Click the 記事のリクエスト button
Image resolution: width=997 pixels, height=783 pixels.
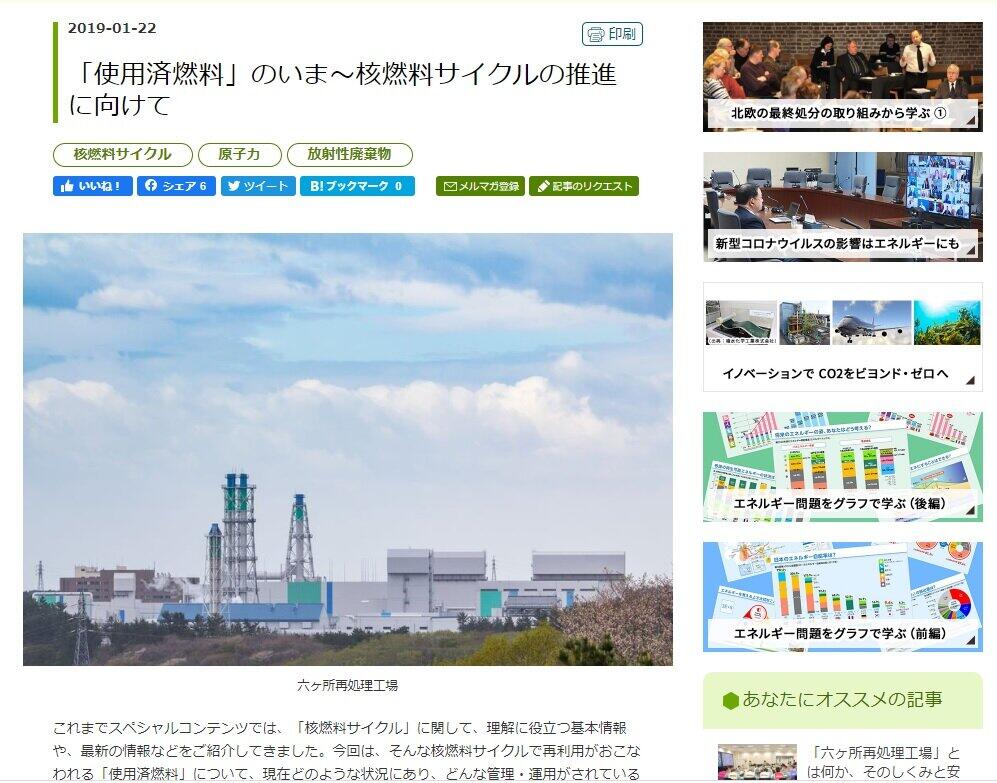tap(586, 186)
